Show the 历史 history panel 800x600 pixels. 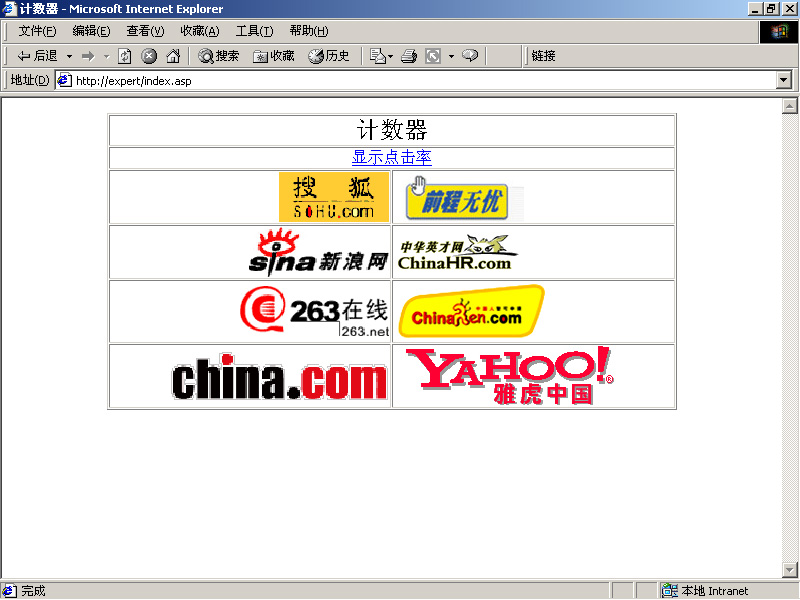coord(329,56)
